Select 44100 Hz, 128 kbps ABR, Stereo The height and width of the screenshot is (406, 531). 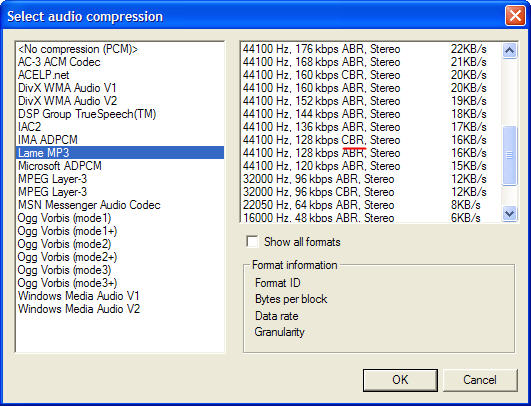[371, 153]
